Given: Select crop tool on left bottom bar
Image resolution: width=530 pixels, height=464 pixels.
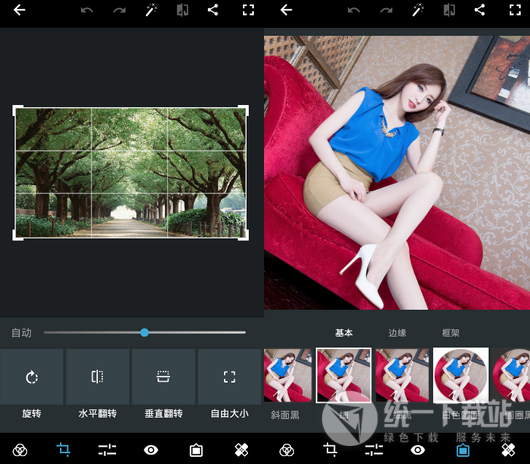Looking at the screenshot, I should (64, 450).
